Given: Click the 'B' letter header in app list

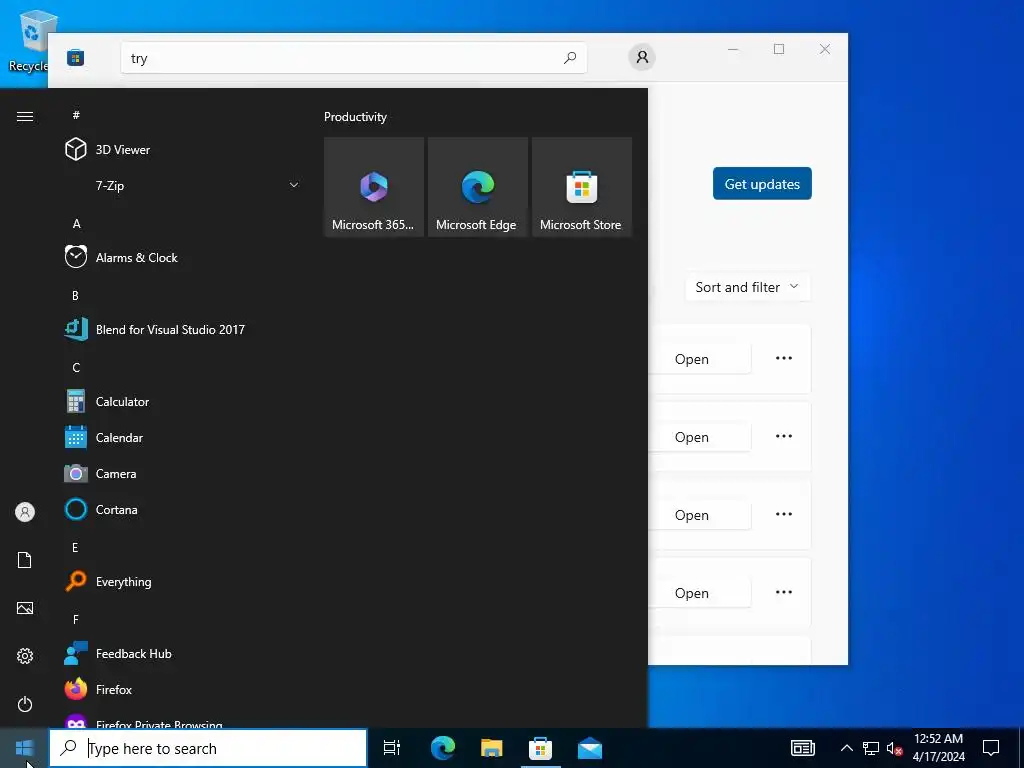Looking at the screenshot, I should pyautogui.click(x=75, y=295).
